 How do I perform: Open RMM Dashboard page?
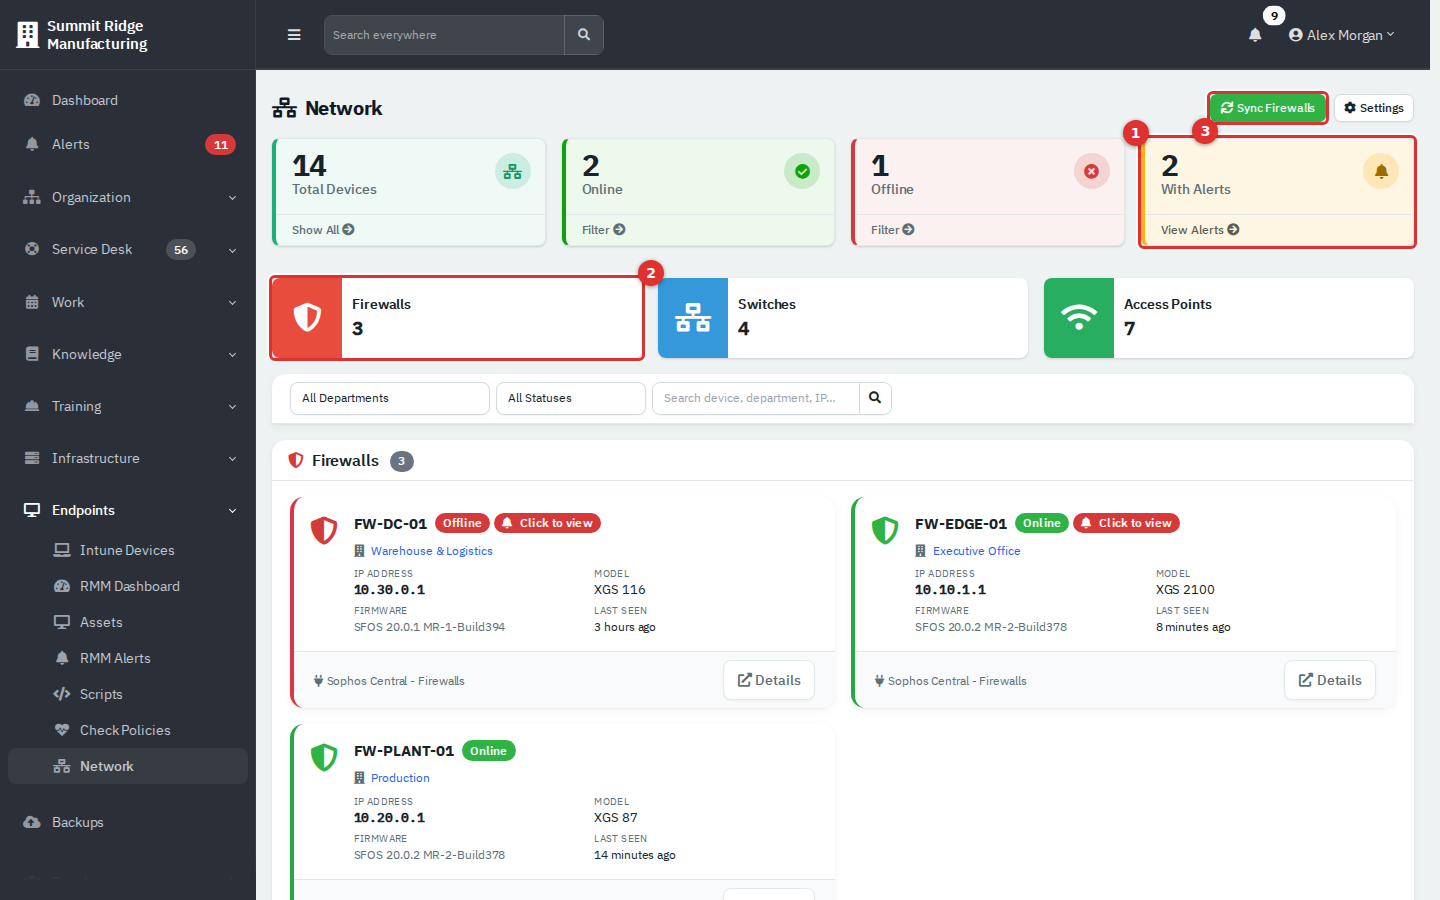coord(128,586)
